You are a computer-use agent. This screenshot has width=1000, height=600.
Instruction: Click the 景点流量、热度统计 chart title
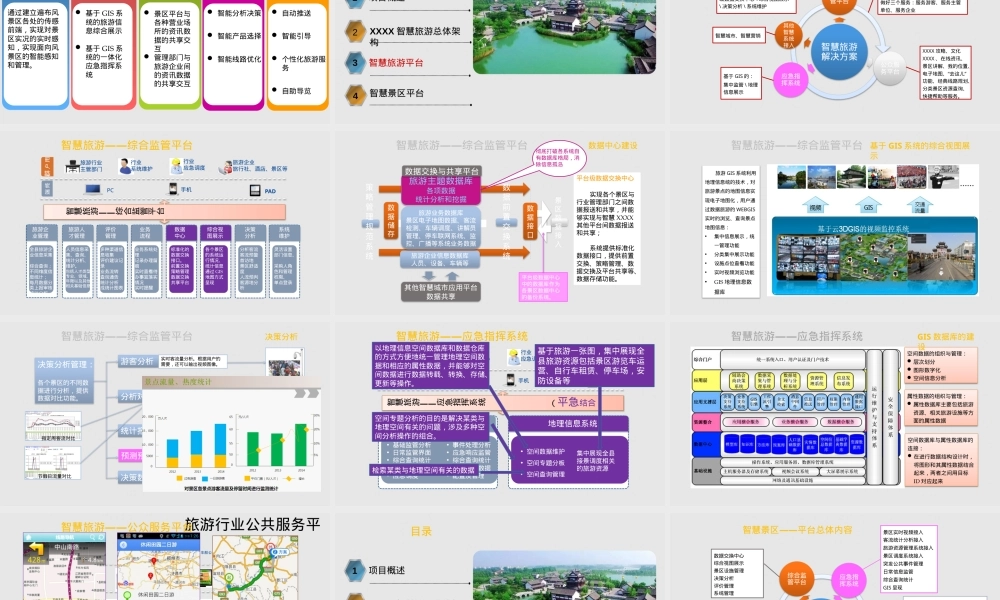(x=177, y=381)
